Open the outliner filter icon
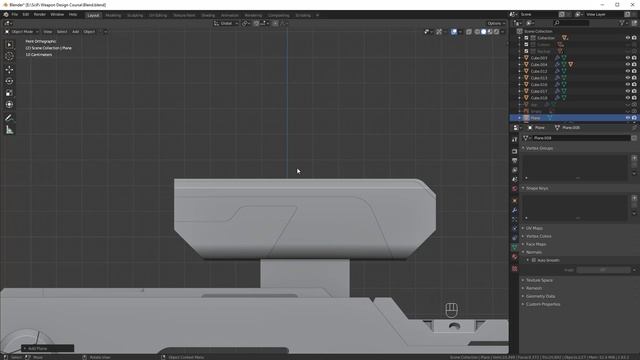640x360 pixels. [623, 23]
